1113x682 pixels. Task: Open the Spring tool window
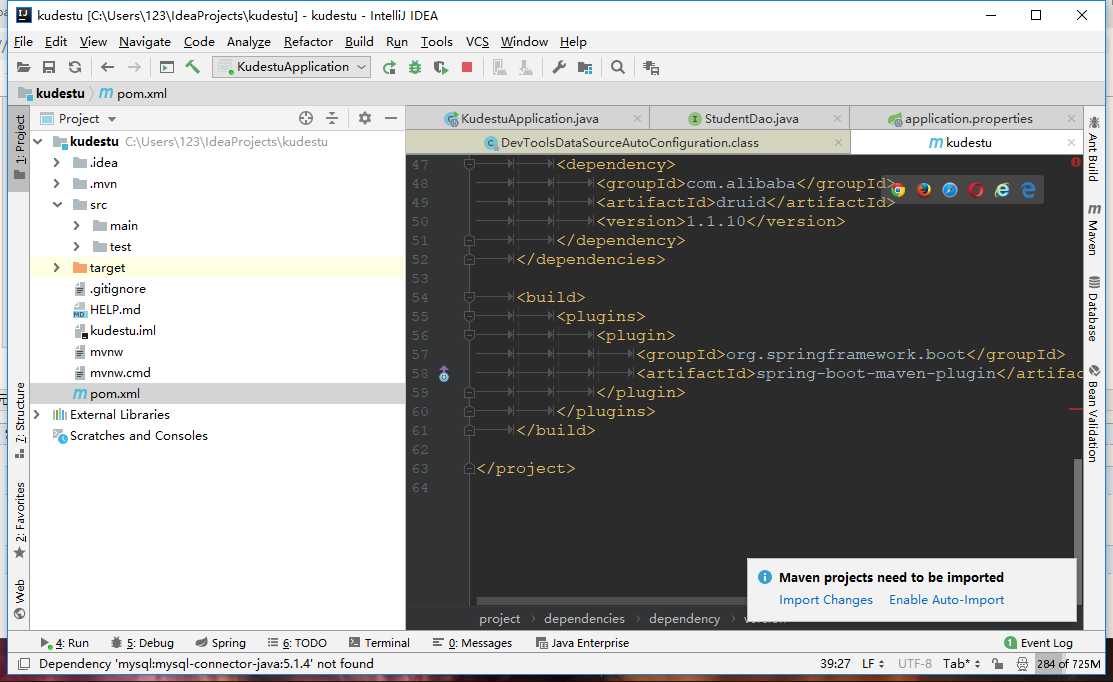tap(221, 643)
